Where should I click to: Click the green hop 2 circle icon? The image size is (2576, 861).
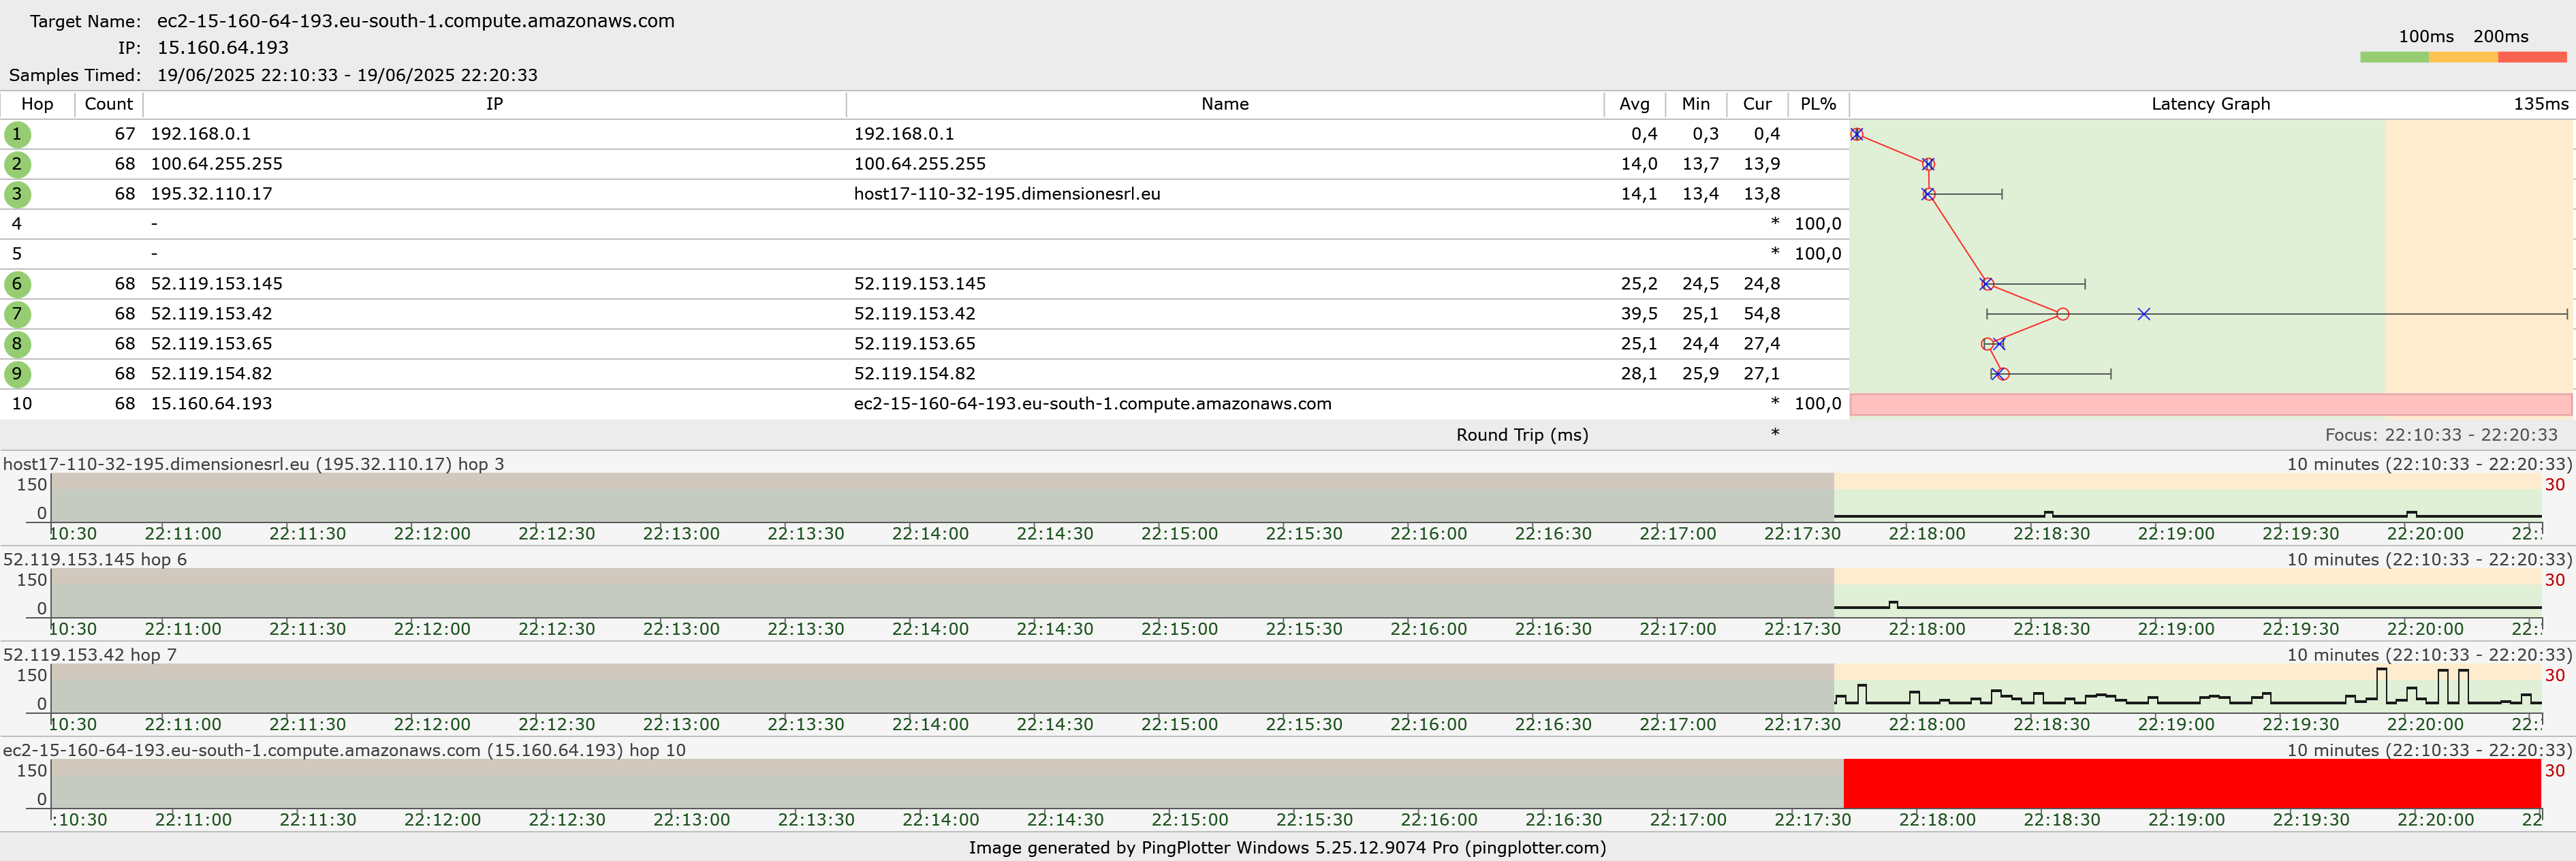[17, 164]
